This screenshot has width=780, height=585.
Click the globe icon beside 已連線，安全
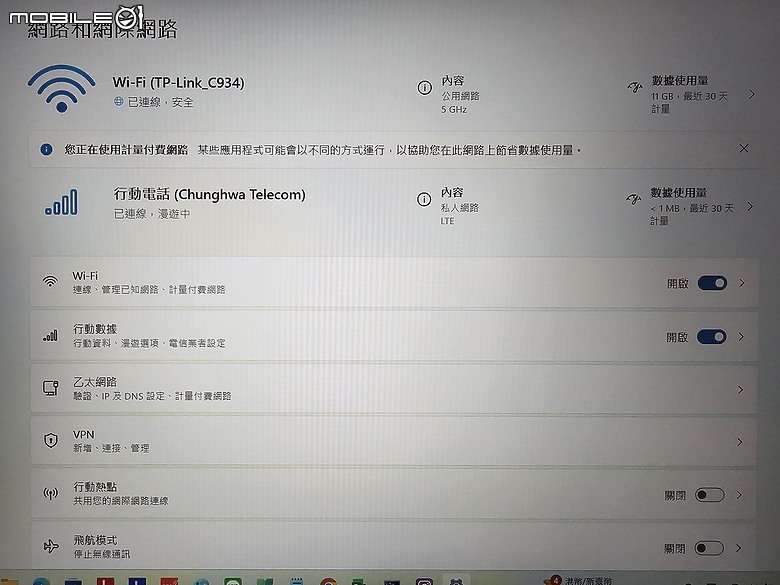(x=118, y=101)
